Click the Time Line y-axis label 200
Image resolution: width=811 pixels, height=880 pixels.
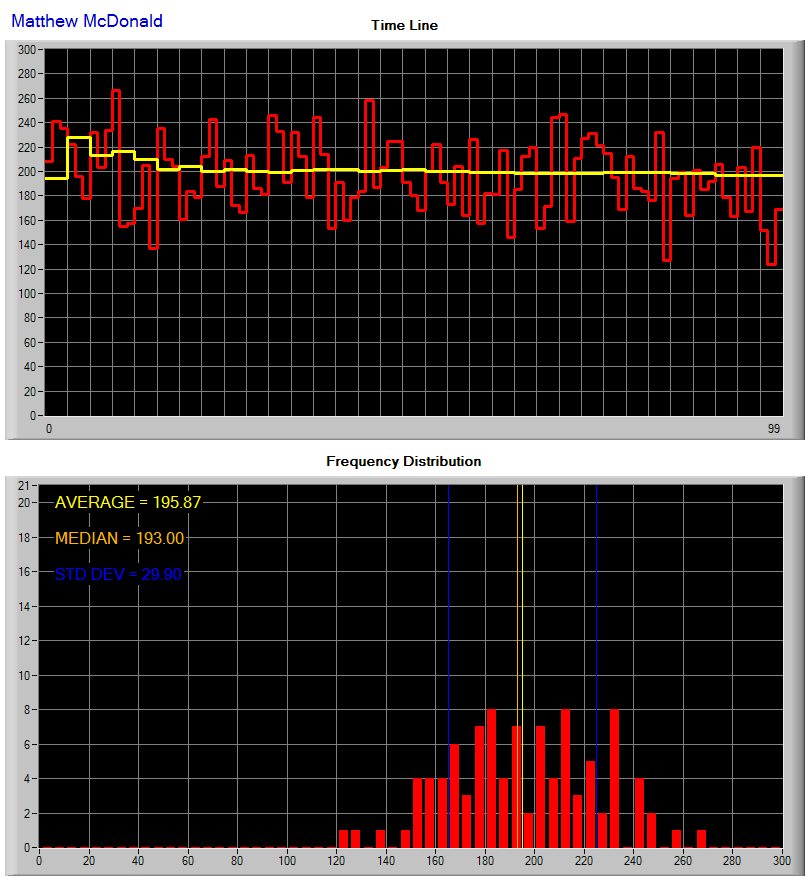26,172
